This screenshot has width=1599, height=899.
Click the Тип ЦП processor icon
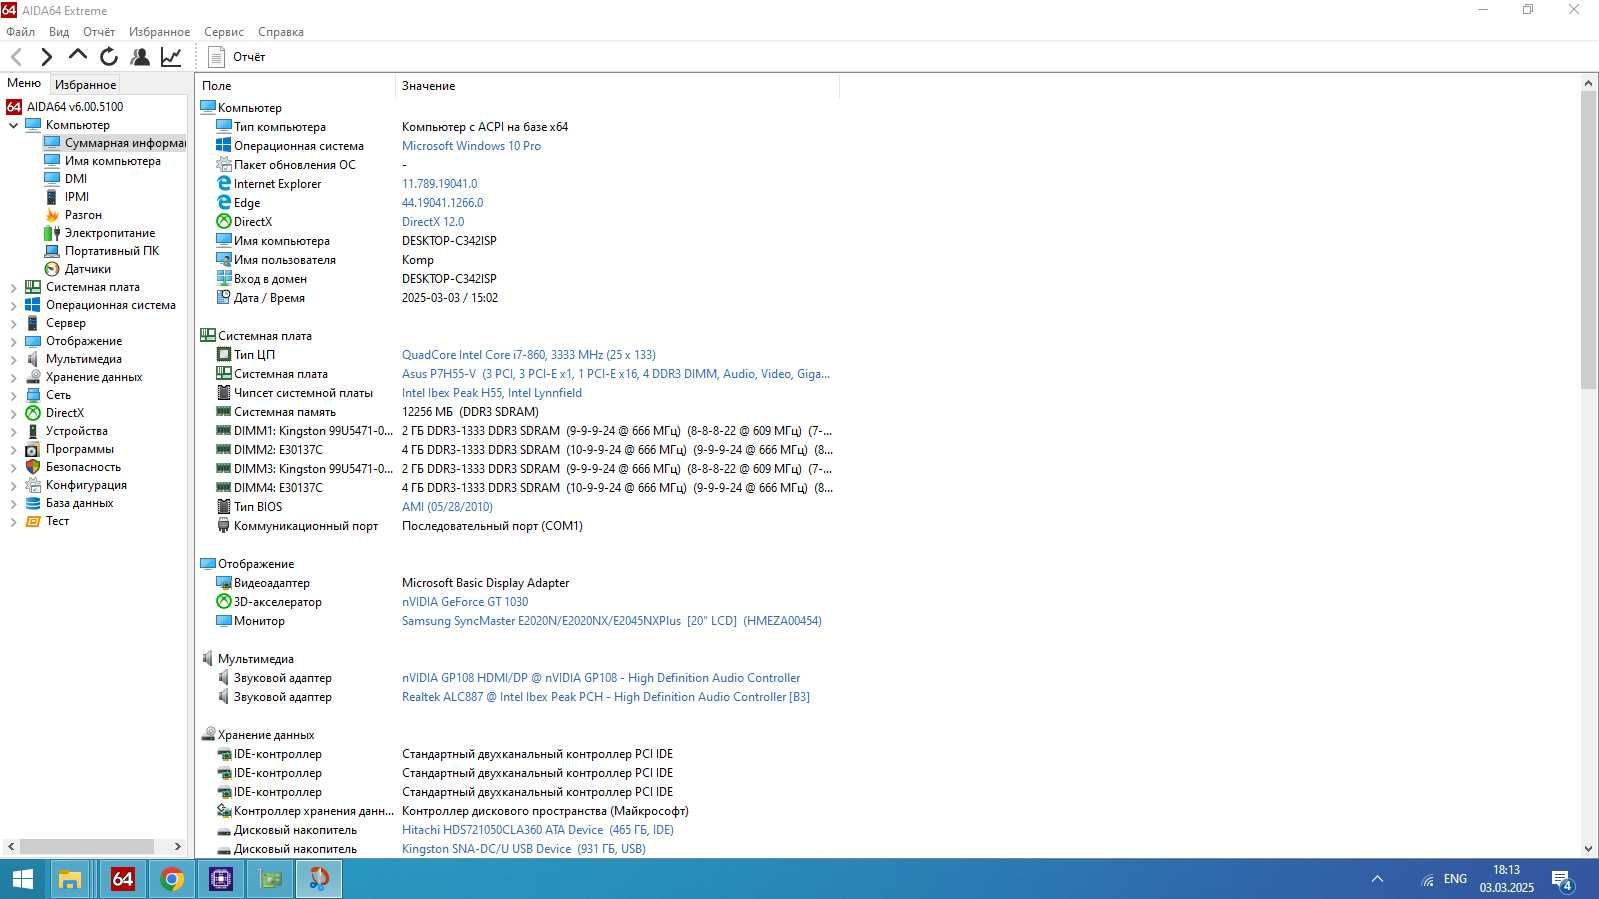(224, 355)
